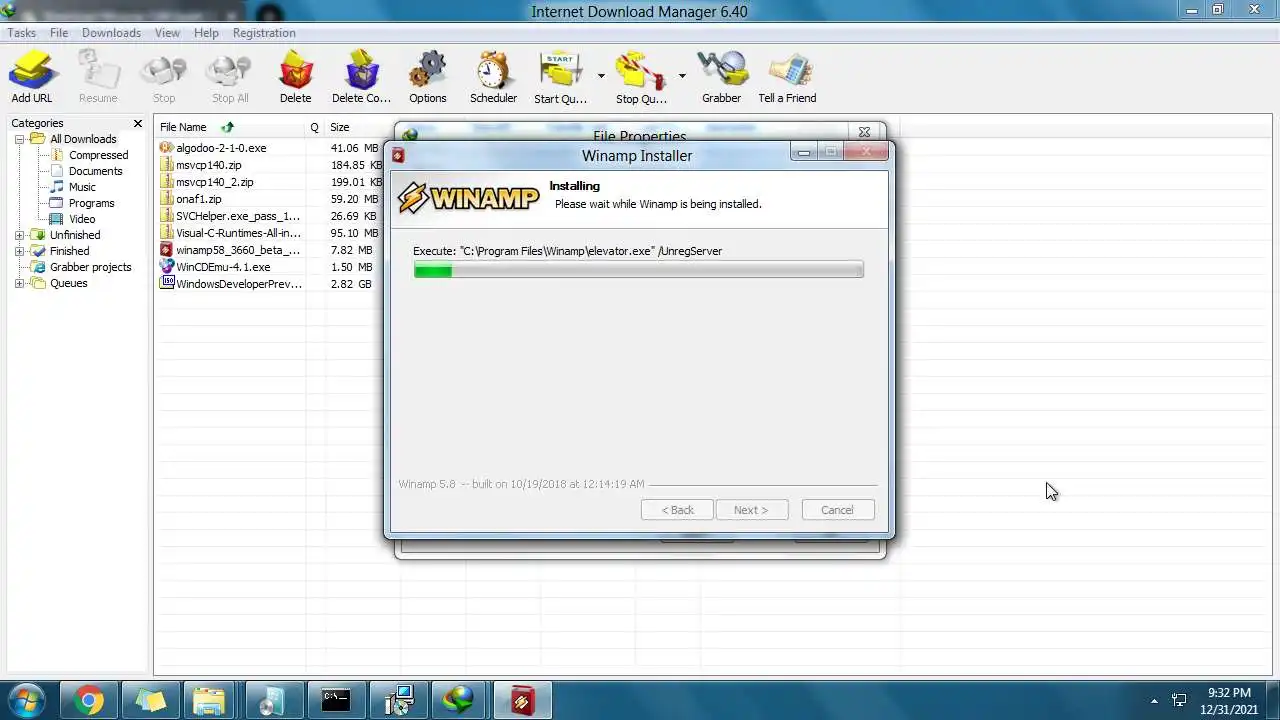Click the Winamp Installer title icon
The image size is (1280, 720).
point(398,155)
